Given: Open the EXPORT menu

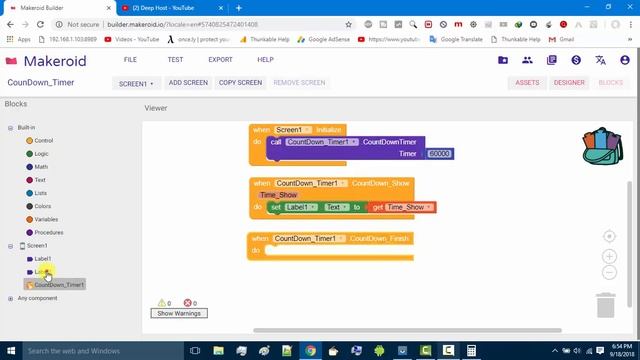Looking at the screenshot, I should [220, 60].
